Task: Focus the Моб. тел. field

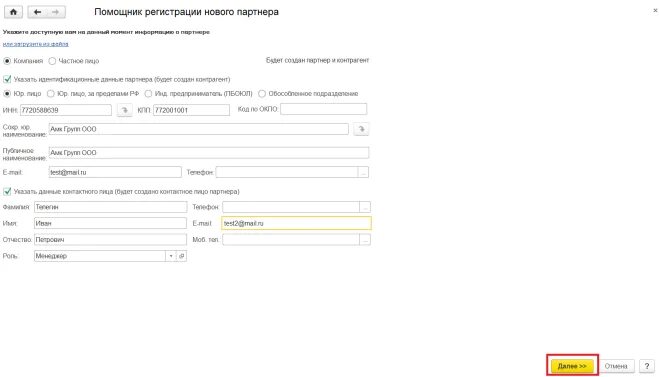Action: coord(291,240)
